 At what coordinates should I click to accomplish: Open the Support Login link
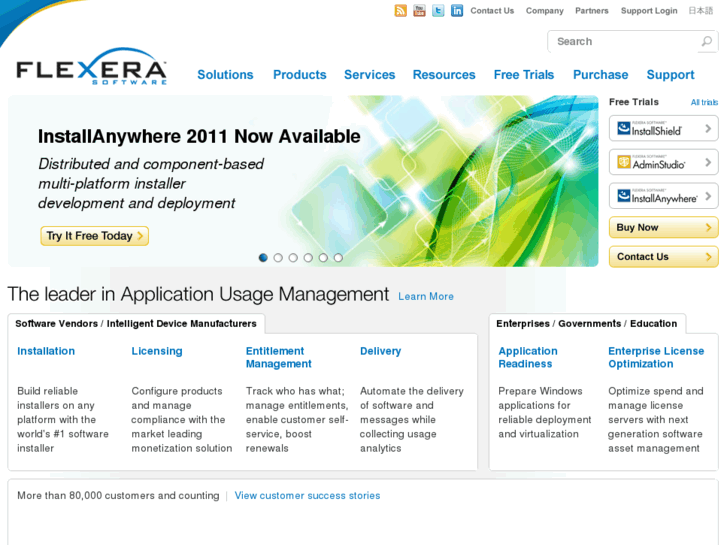pyautogui.click(x=649, y=11)
